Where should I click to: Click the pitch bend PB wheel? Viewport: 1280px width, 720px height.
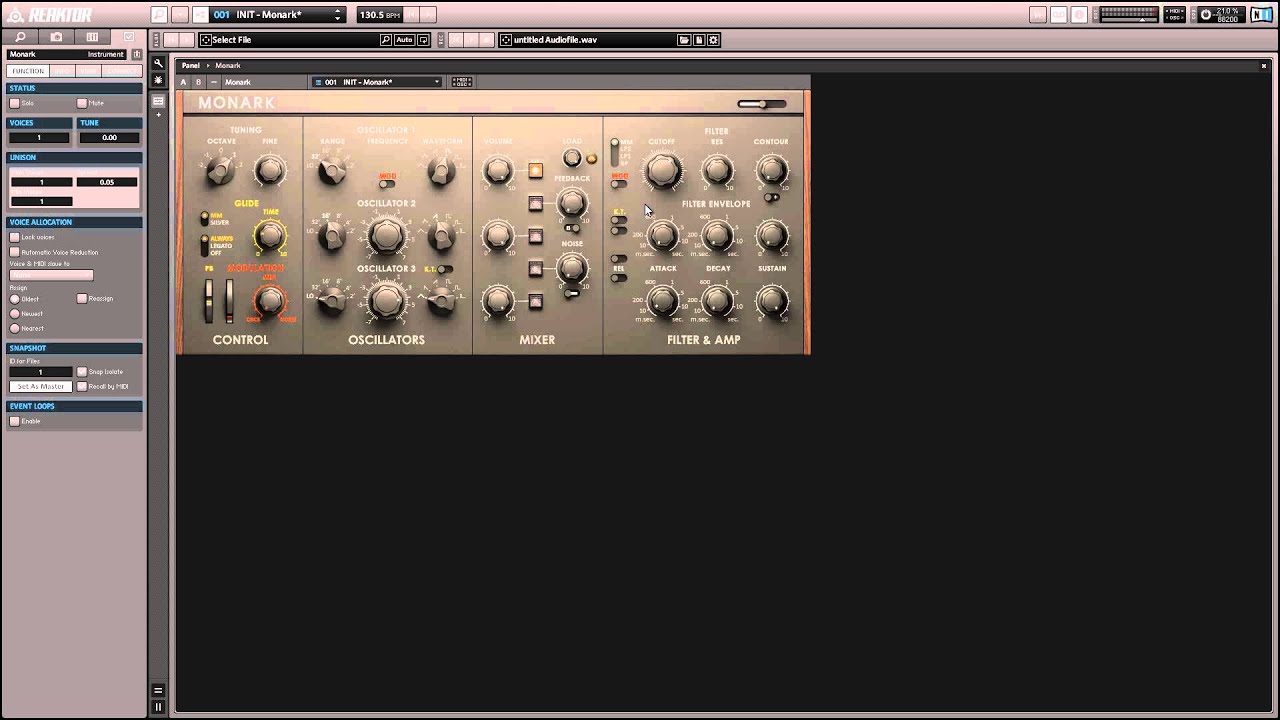pos(209,300)
